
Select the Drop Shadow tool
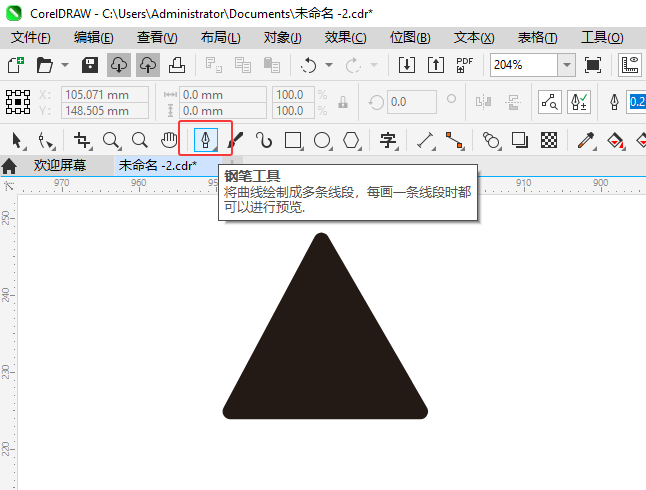[520, 141]
